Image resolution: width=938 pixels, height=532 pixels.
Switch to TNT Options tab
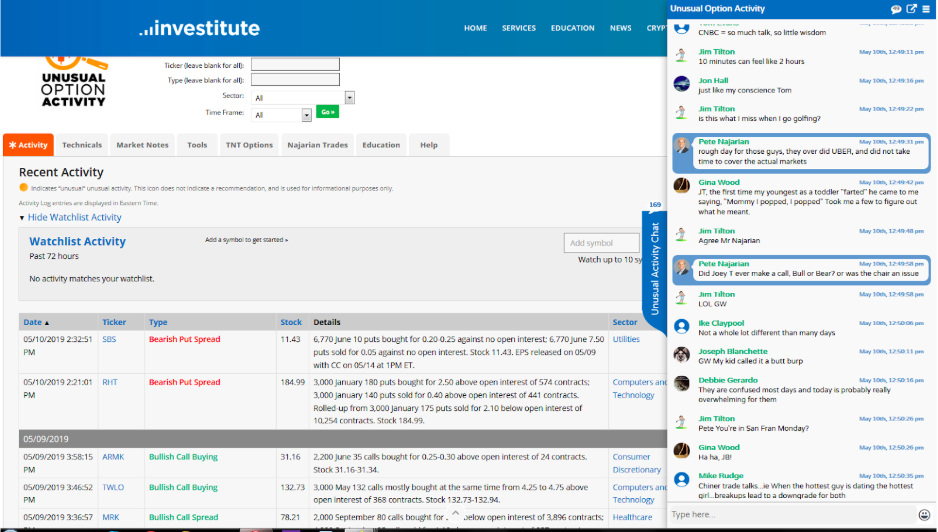pos(249,145)
